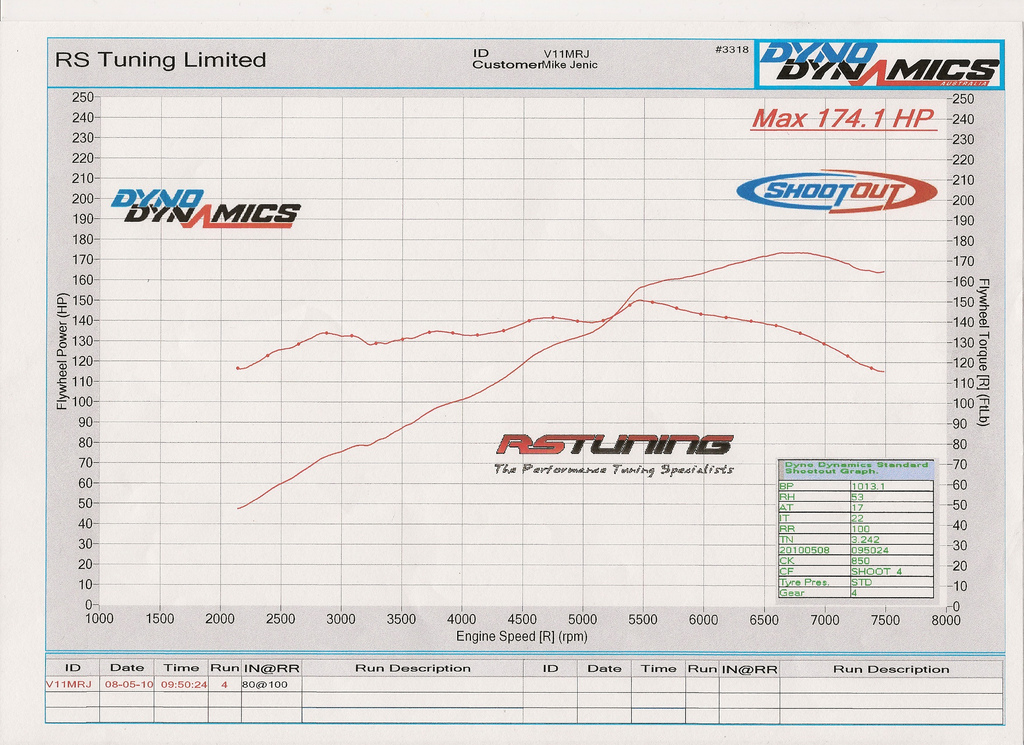Click the 'Flywheel Torque [R] (FtLb)' axis label

coord(983,352)
